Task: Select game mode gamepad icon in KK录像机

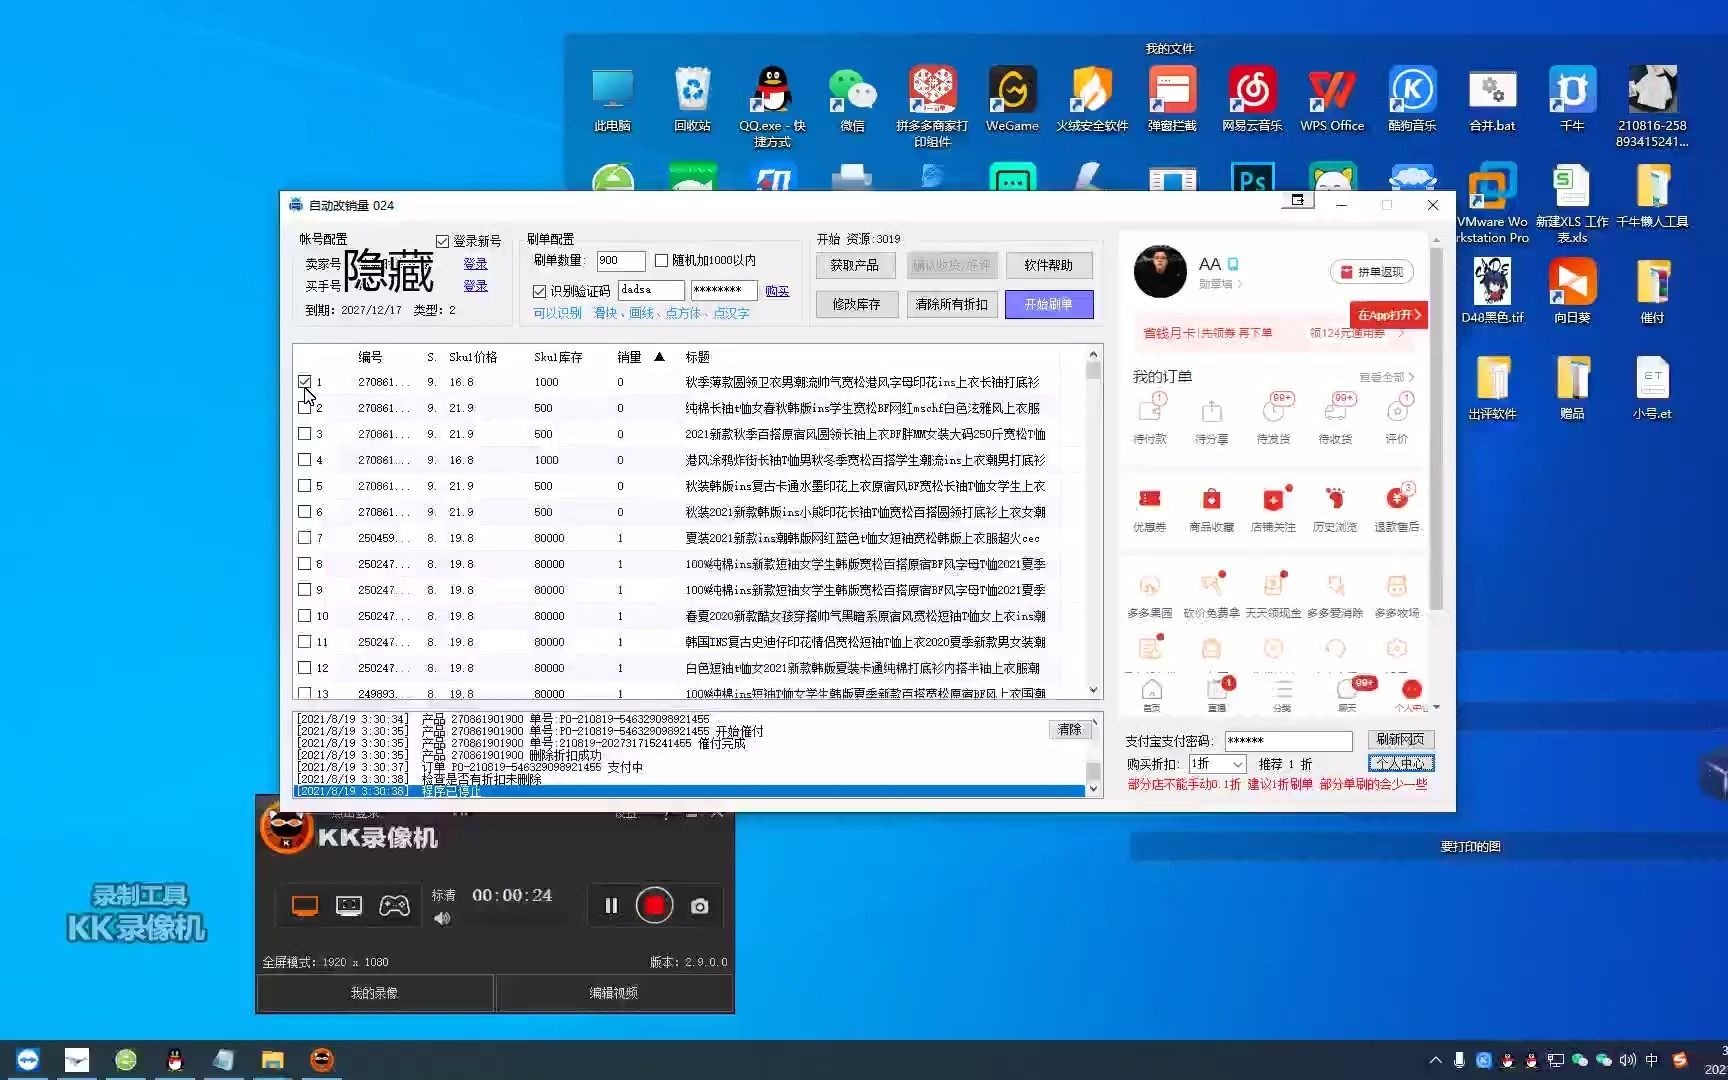Action: pos(394,906)
